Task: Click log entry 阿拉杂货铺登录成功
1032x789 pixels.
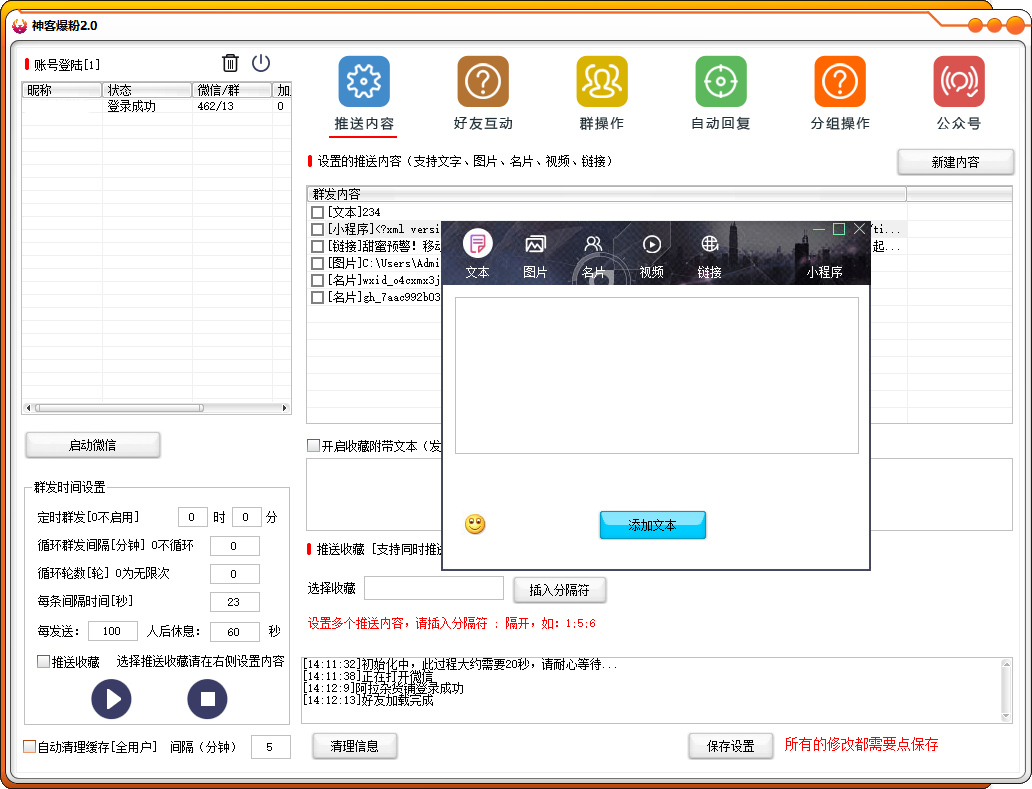Action: pos(383,688)
